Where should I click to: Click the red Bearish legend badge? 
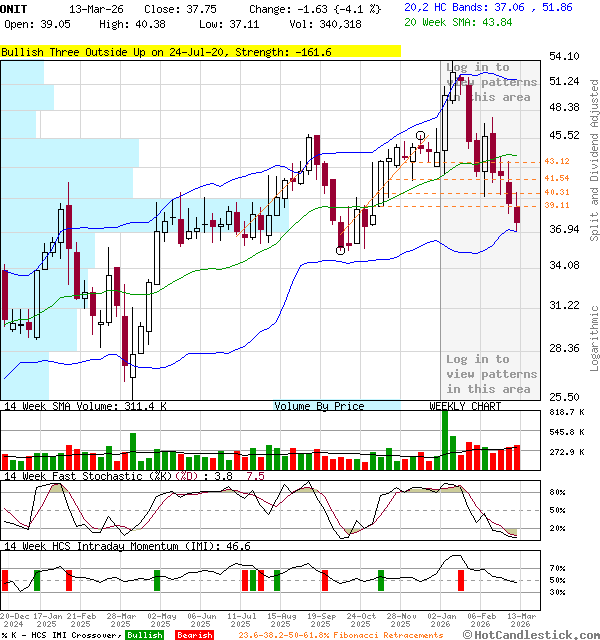pyautogui.click(x=194, y=635)
